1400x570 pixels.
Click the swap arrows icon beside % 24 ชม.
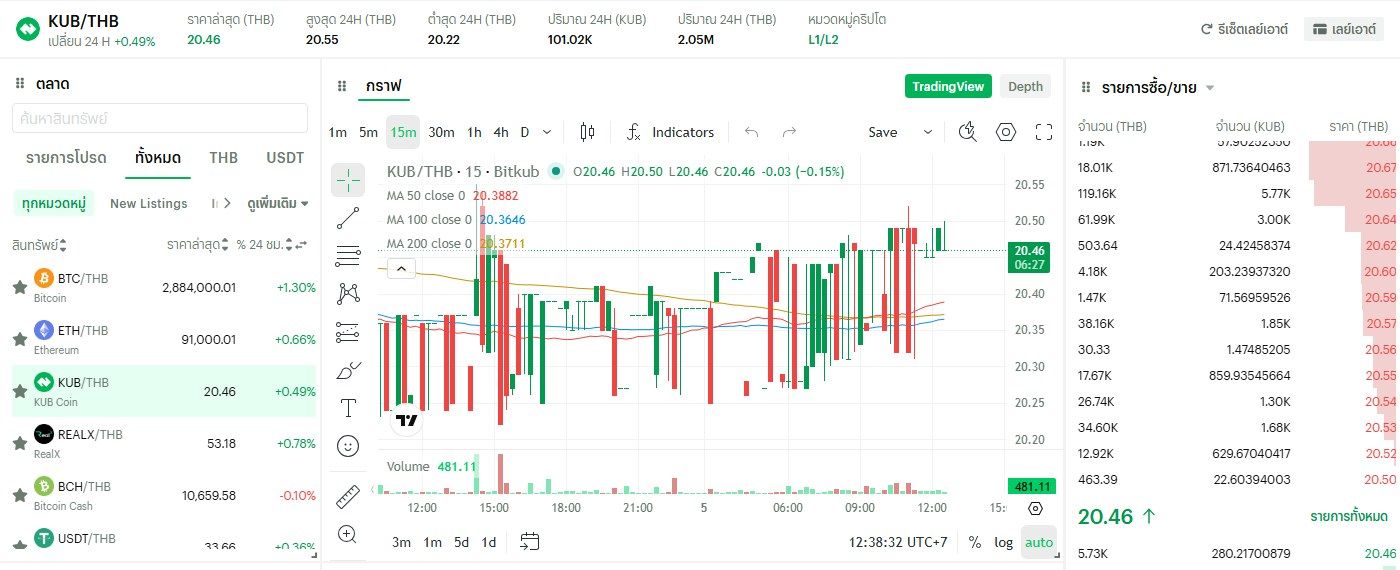point(302,245)
